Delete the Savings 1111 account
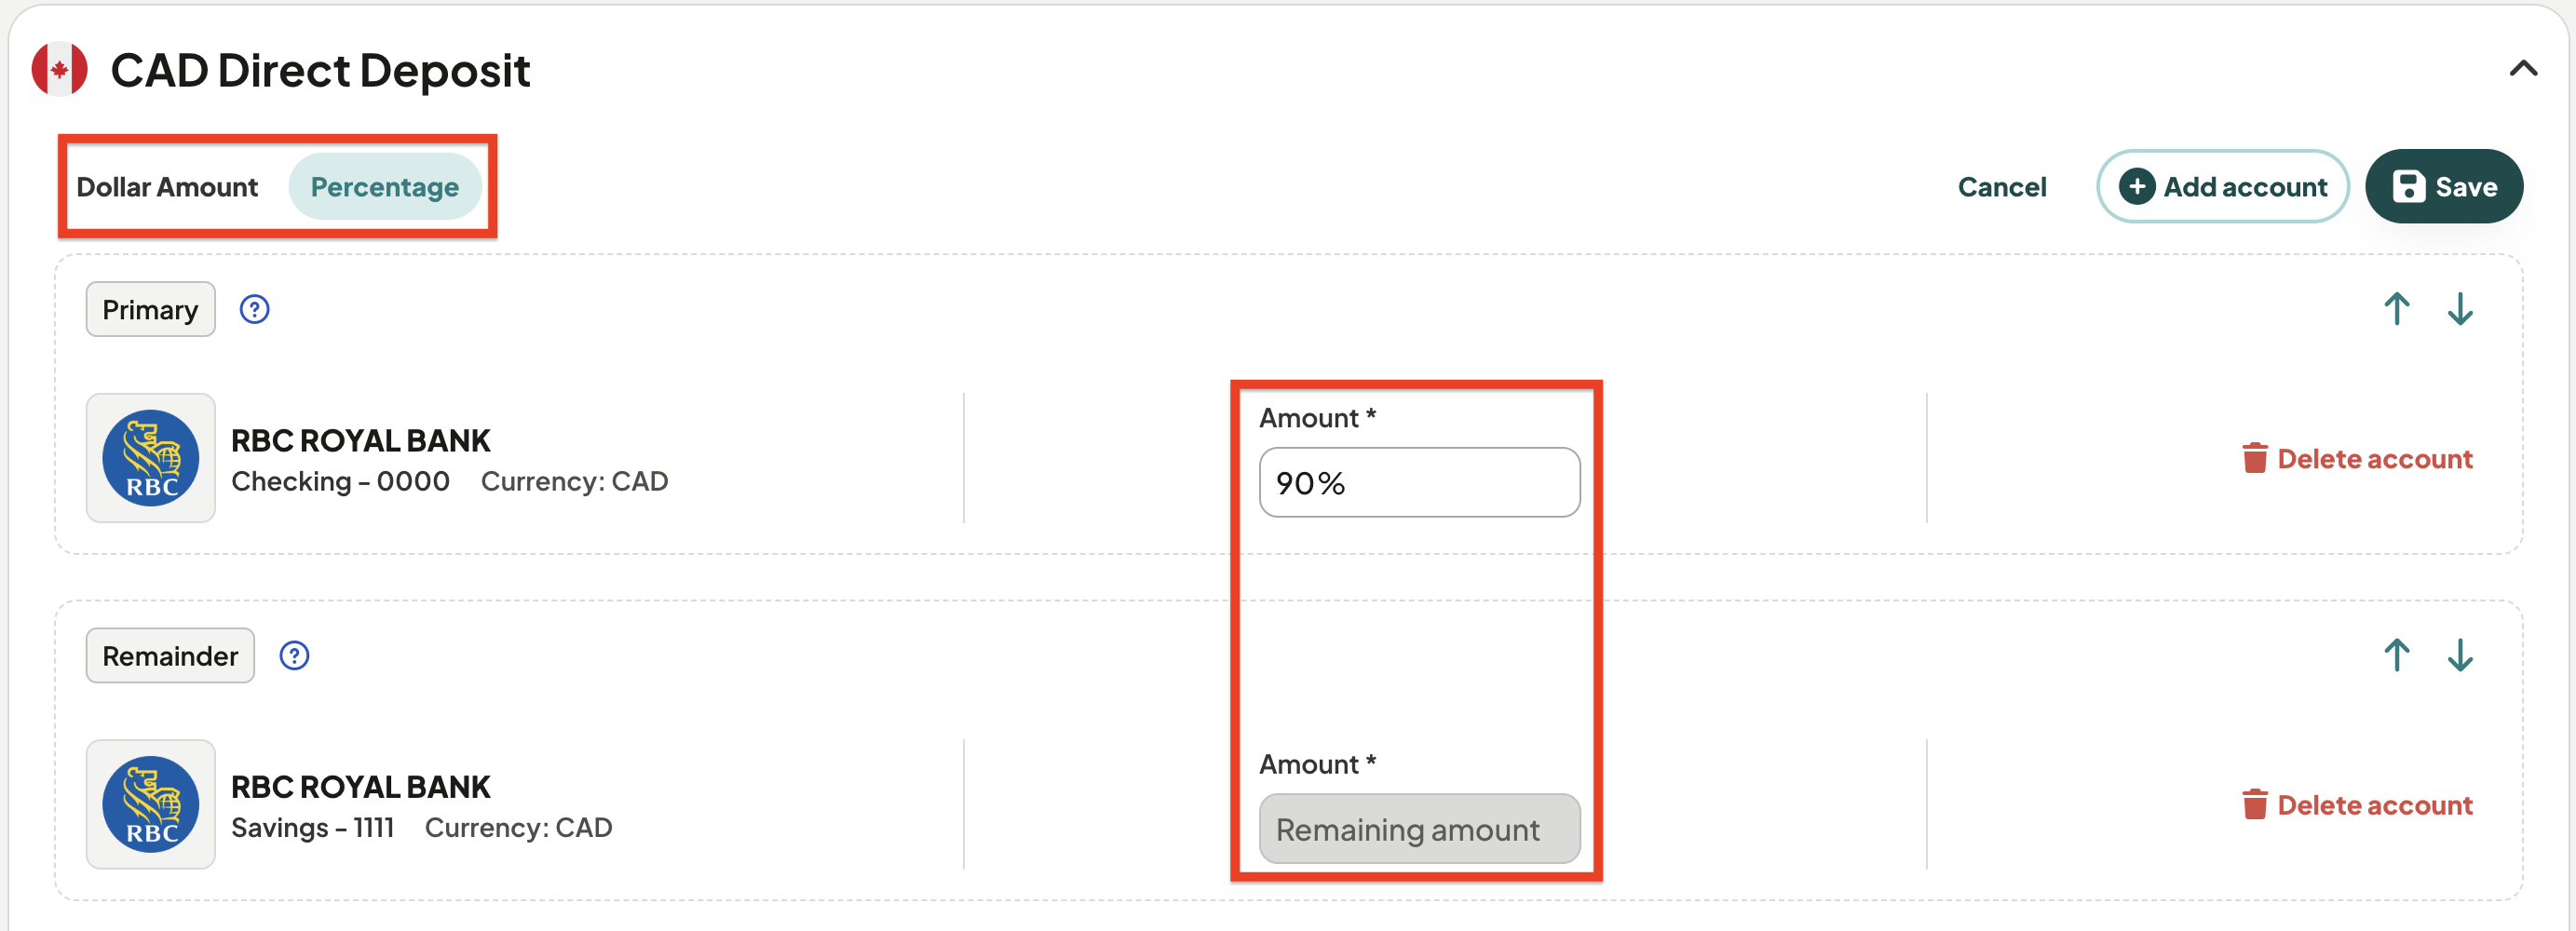Viewport: 2576px width, 931px height. (x=2357, y=804)
